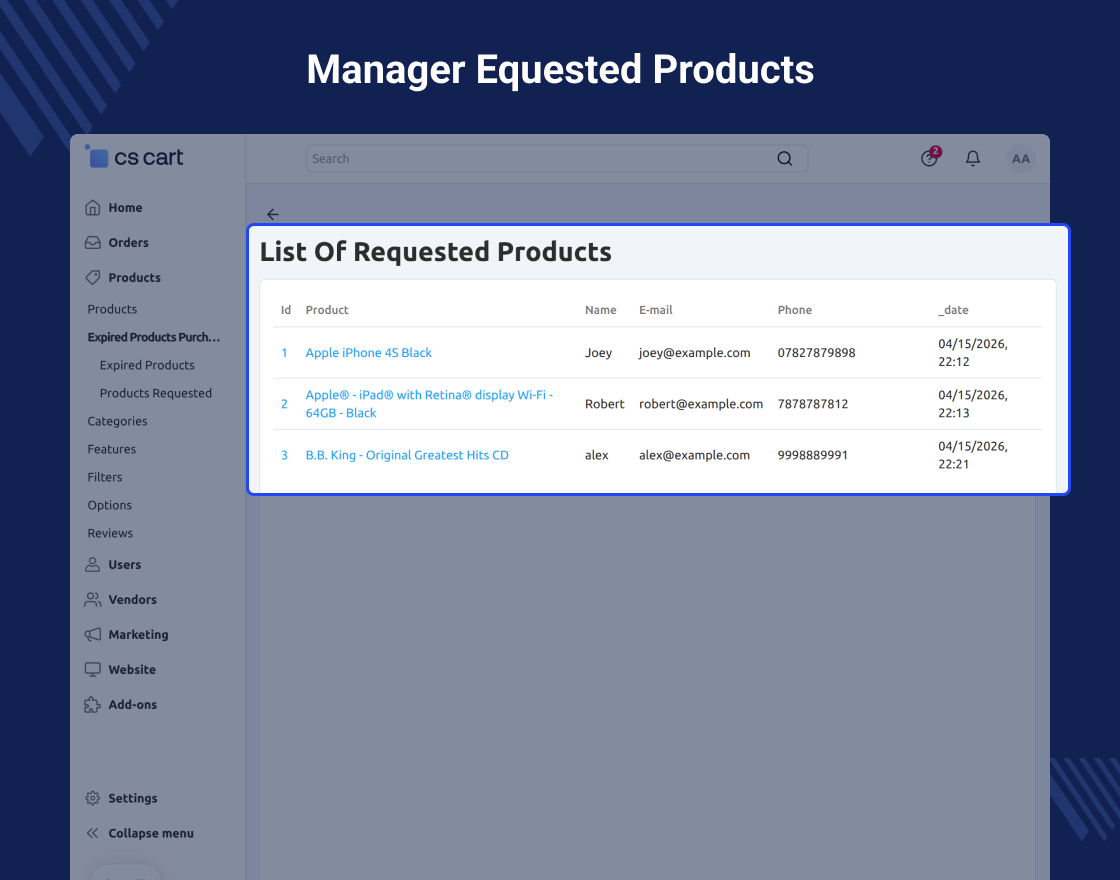This screenshot has width=1120, height=880.
Task: Click the Product column header
Action: point(327,310)
